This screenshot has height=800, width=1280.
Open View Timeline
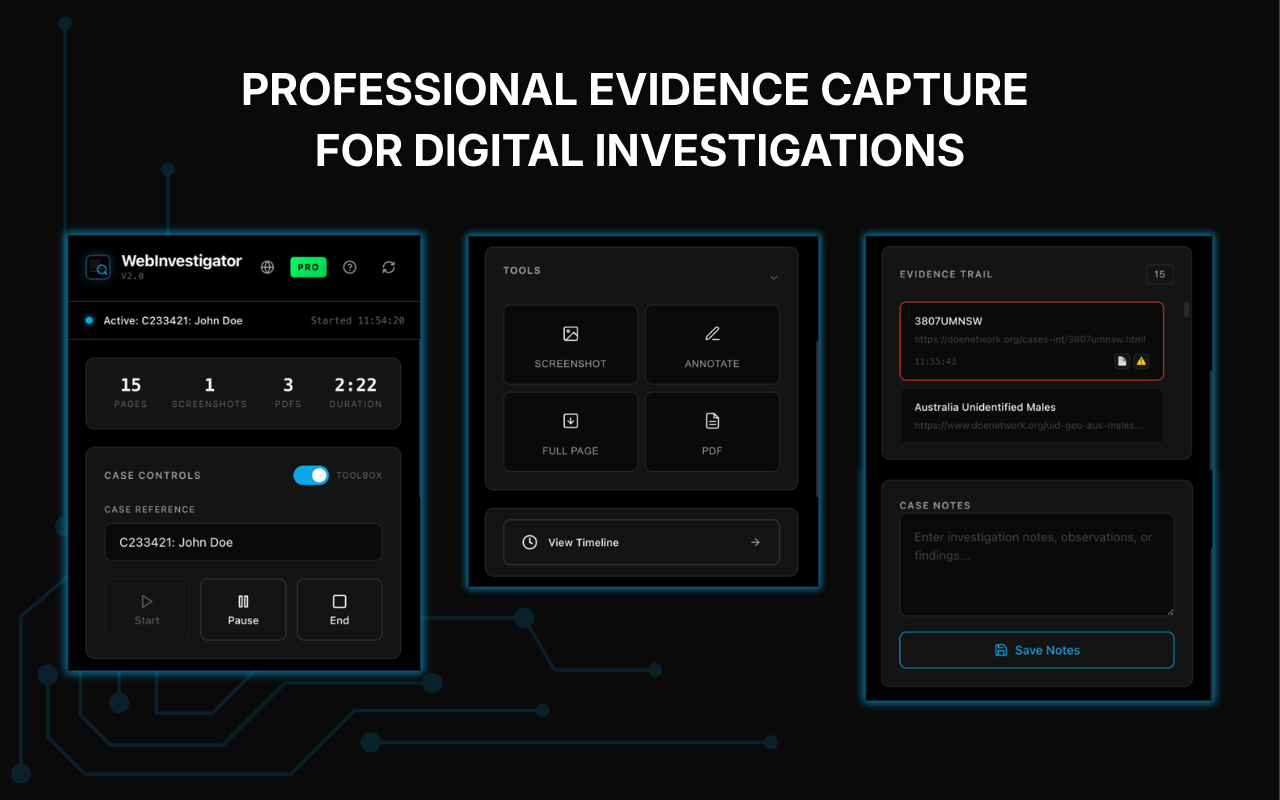click(641, 542)
